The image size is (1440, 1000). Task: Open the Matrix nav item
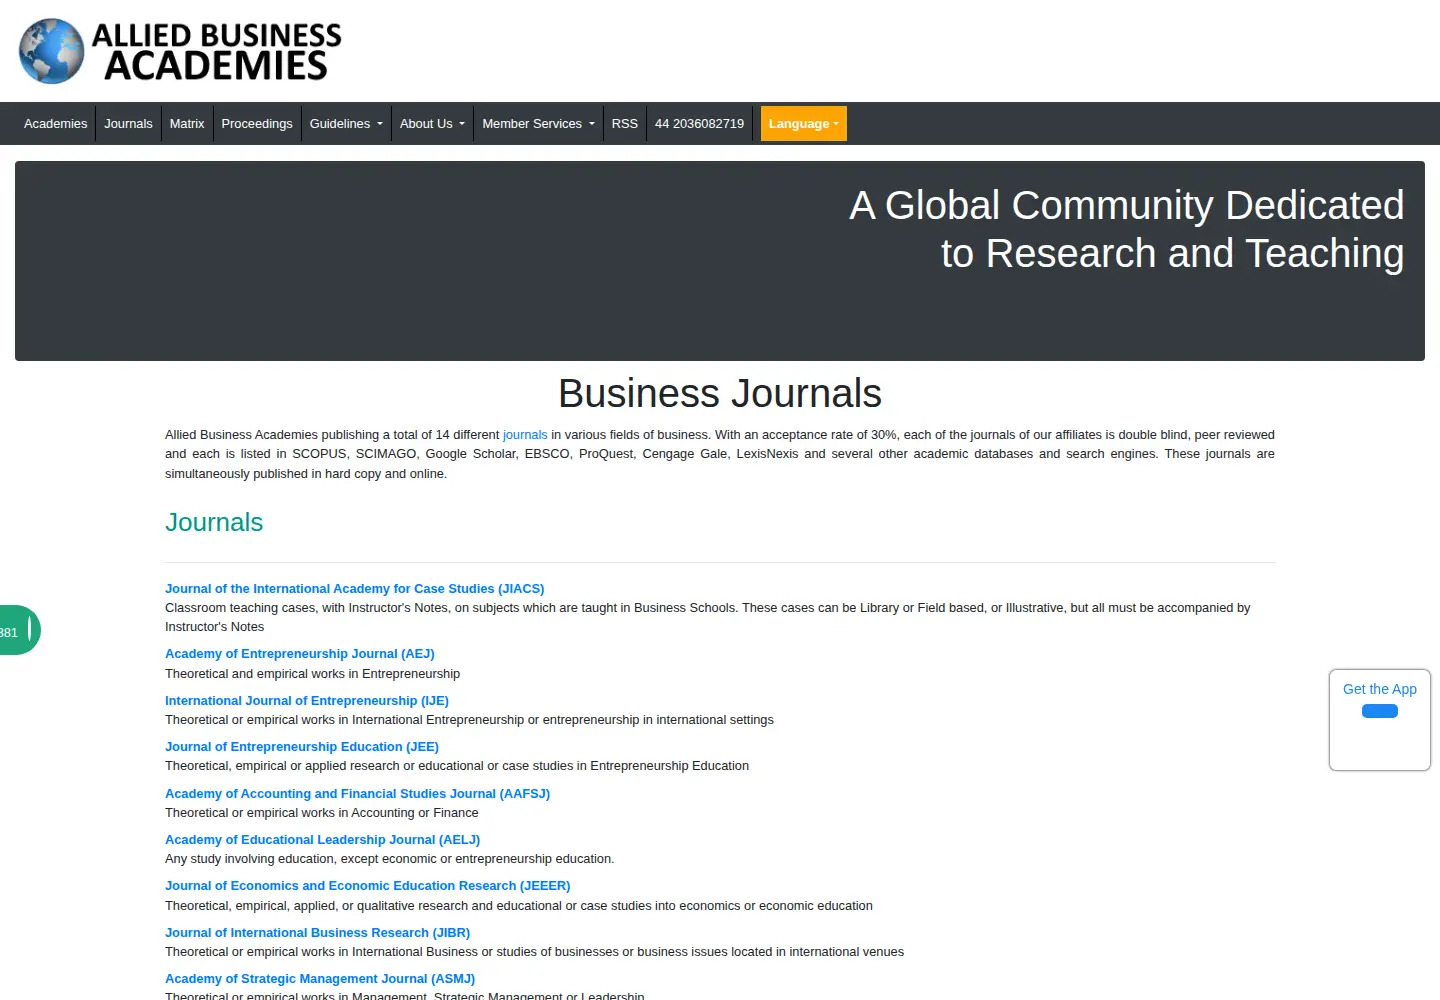click(187, 124)
